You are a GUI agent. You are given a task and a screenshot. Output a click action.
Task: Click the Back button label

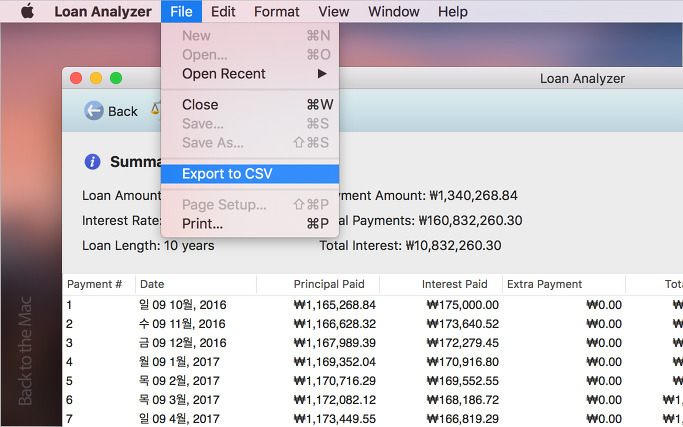(x=123, y=112)
